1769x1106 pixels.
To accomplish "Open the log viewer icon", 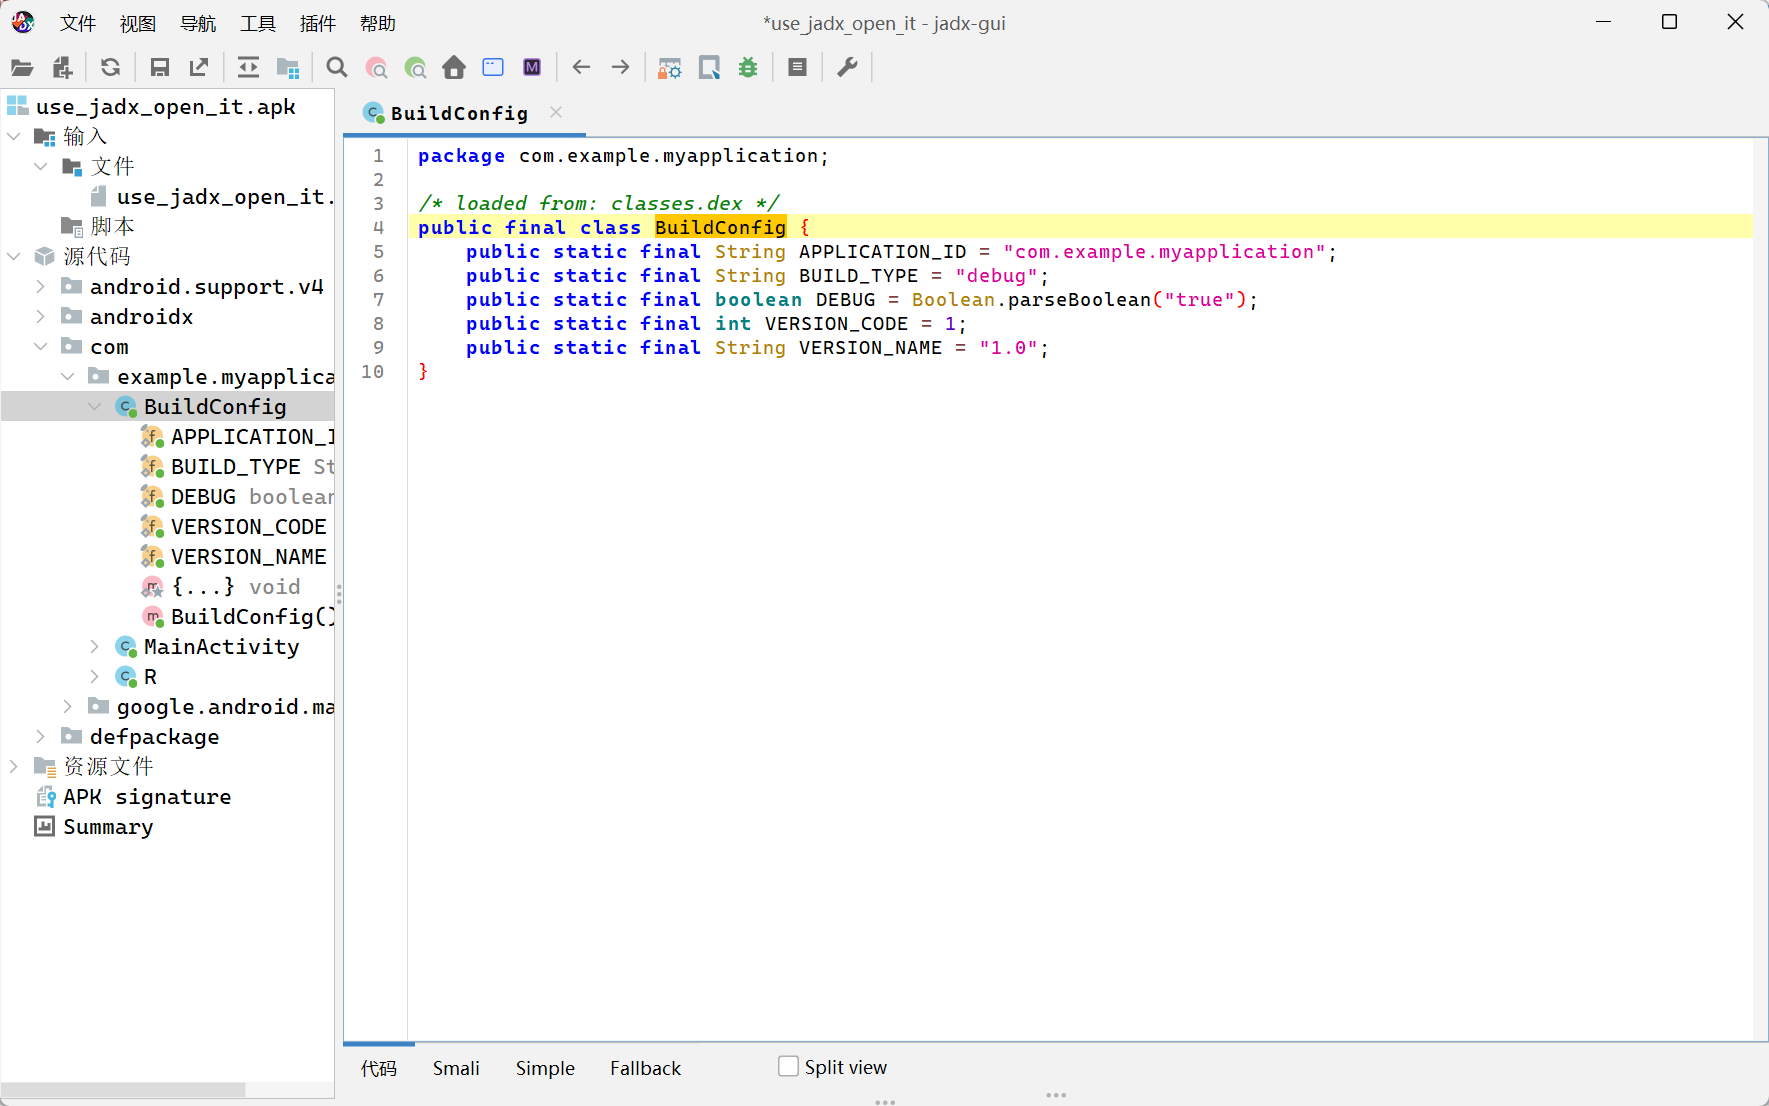I will coord(797,67).
